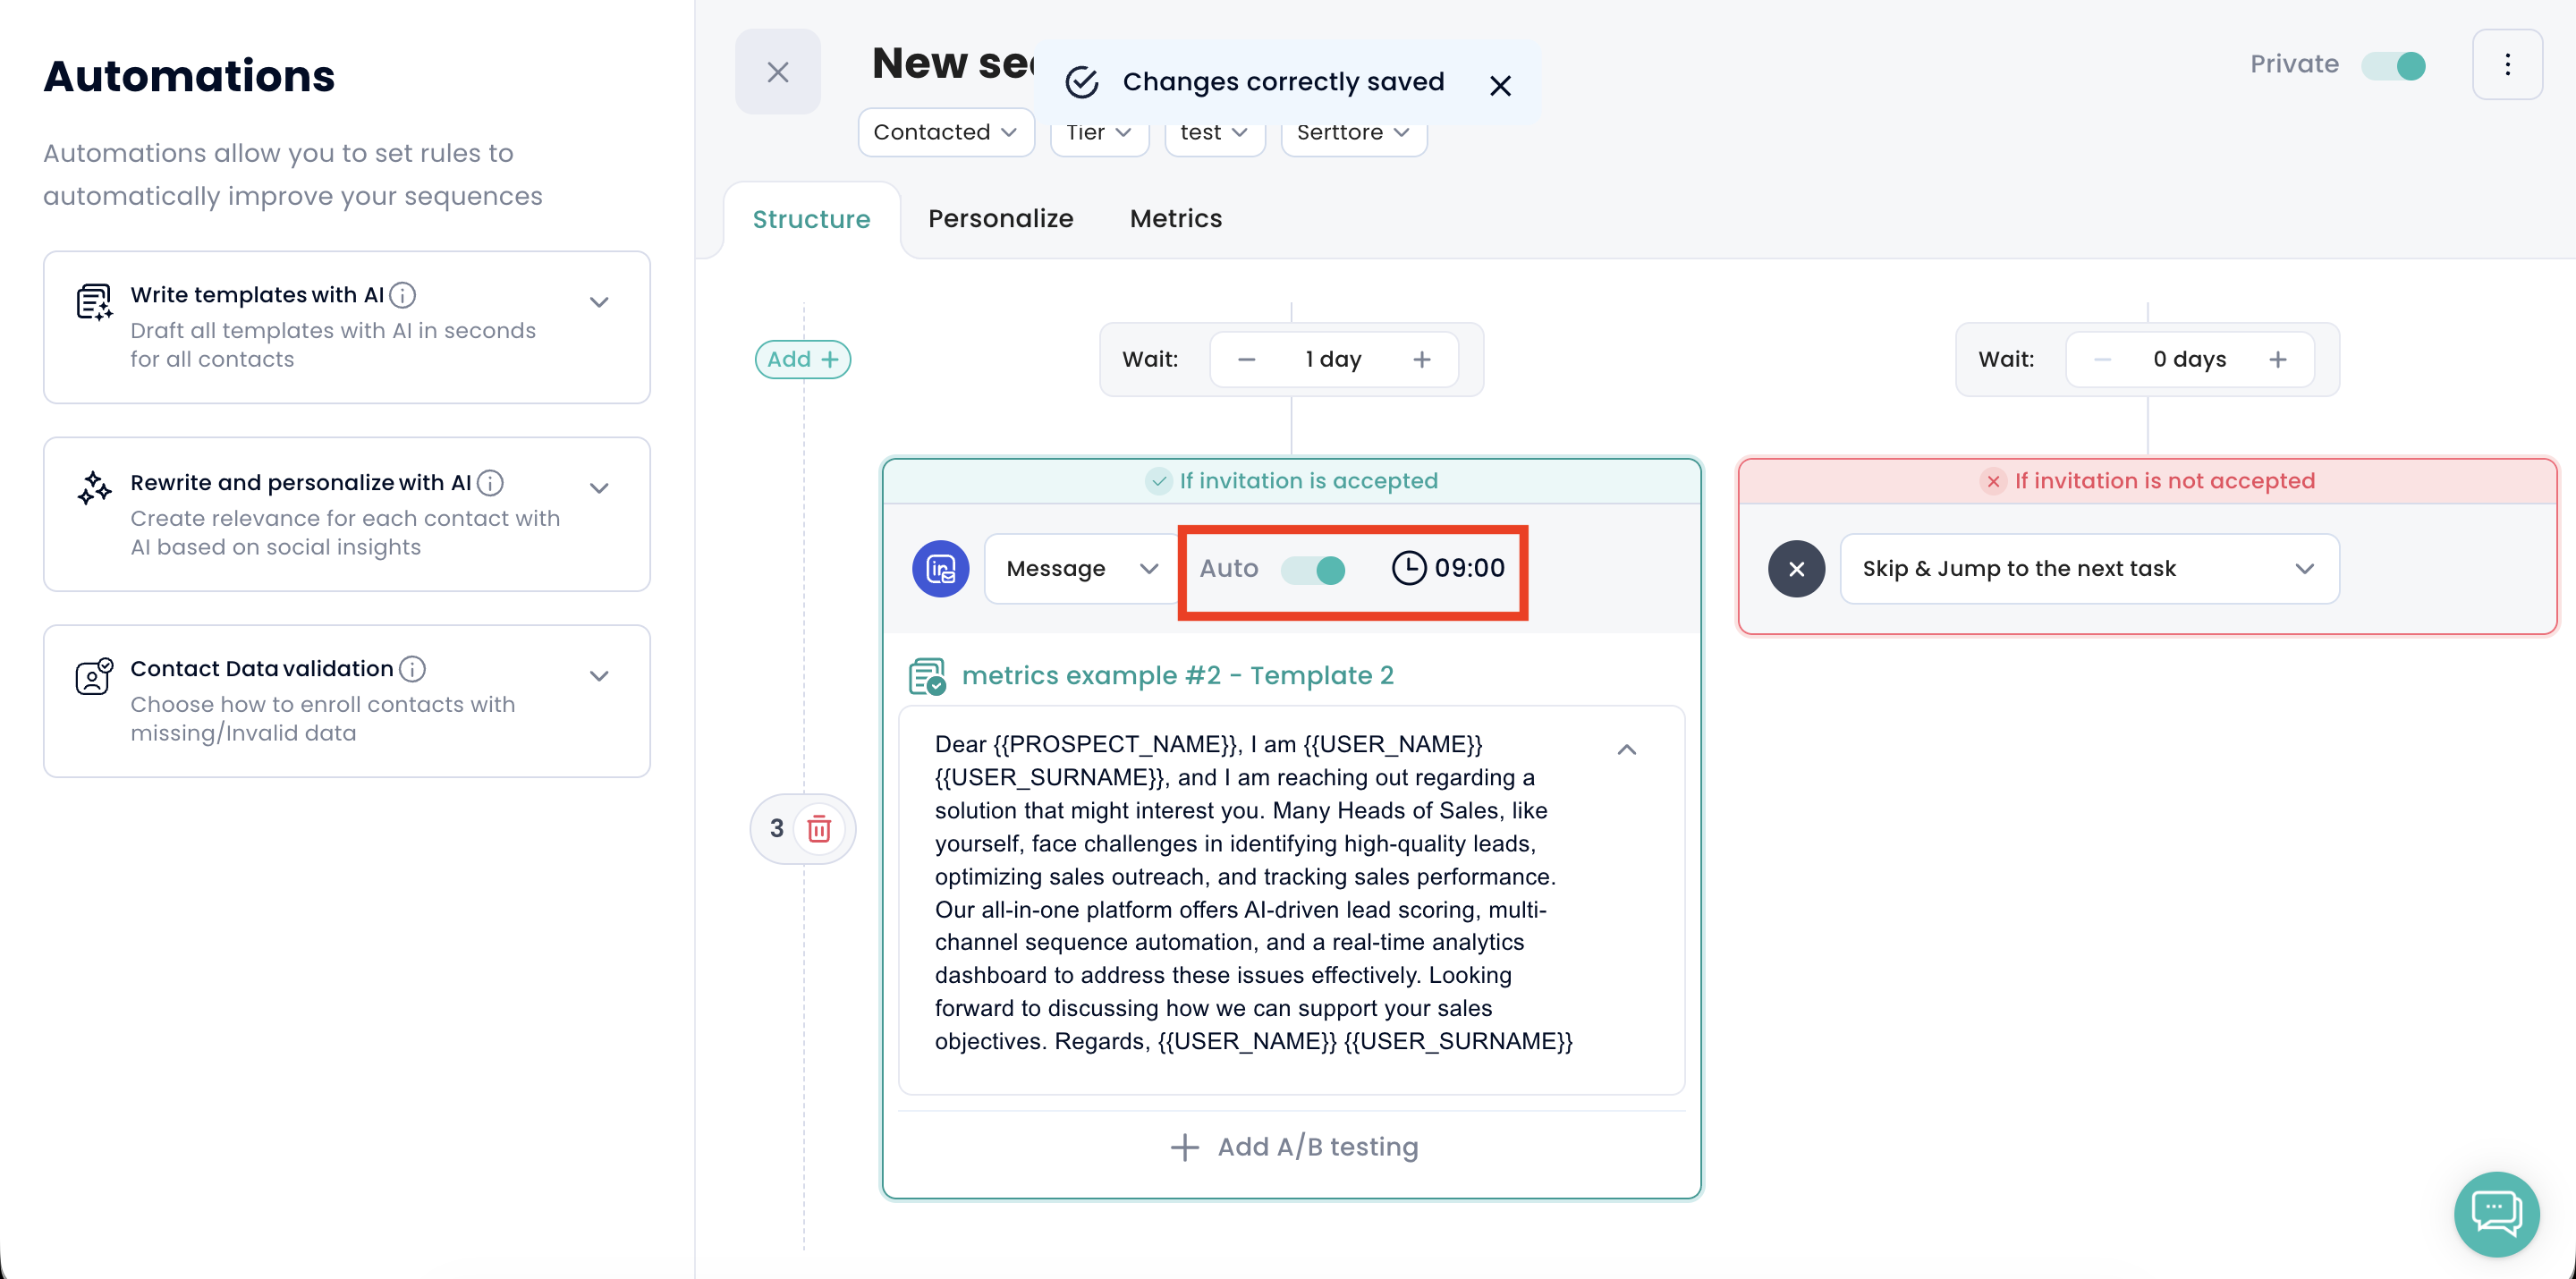
Task: Open the chat support bubble
Action: click(2496, 1213)
